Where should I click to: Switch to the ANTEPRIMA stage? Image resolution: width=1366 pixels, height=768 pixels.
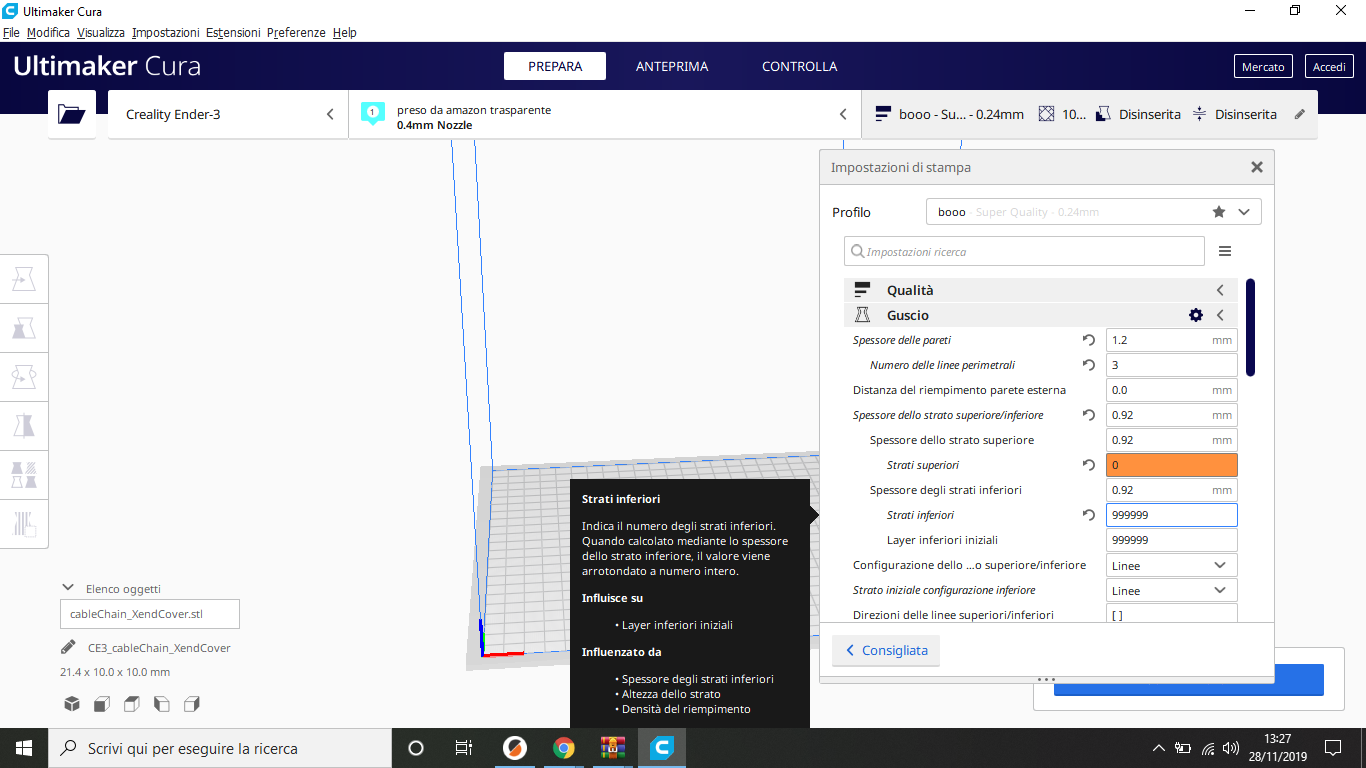click(672, 66)
